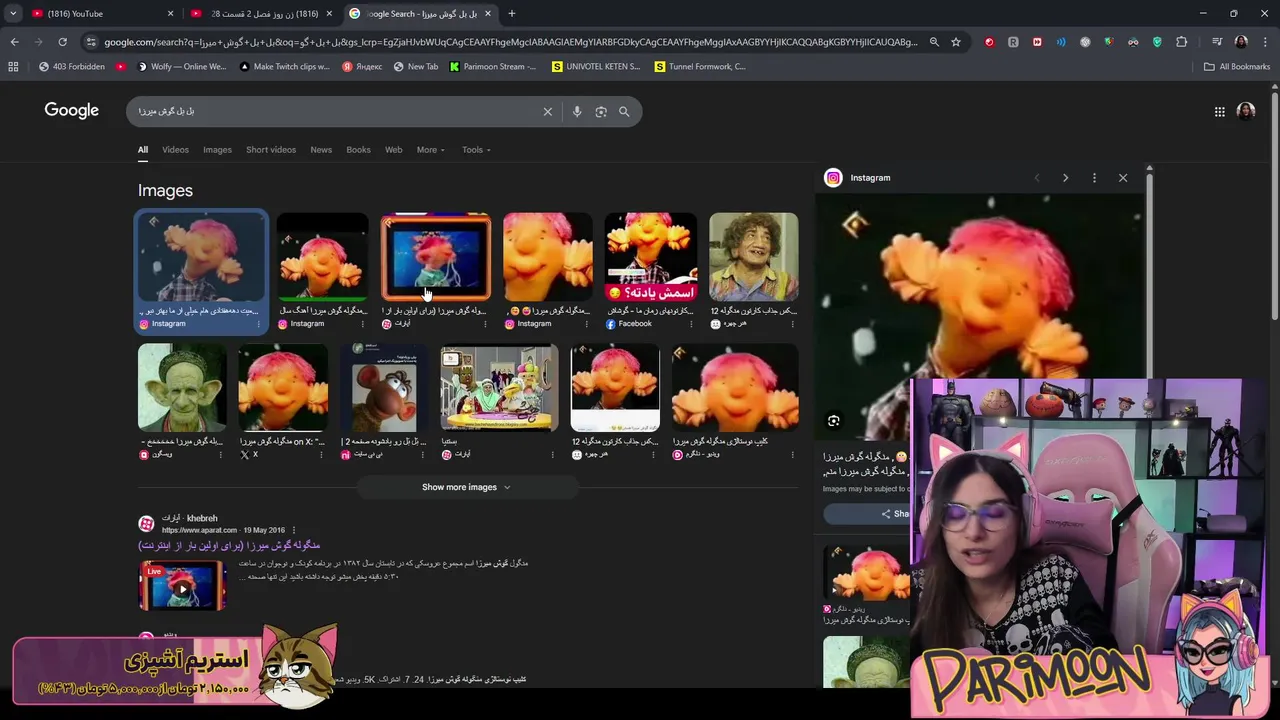This screenshot has width=1280, height=720.
Task: Select the Short videos filter
Action: click(271, 150)
